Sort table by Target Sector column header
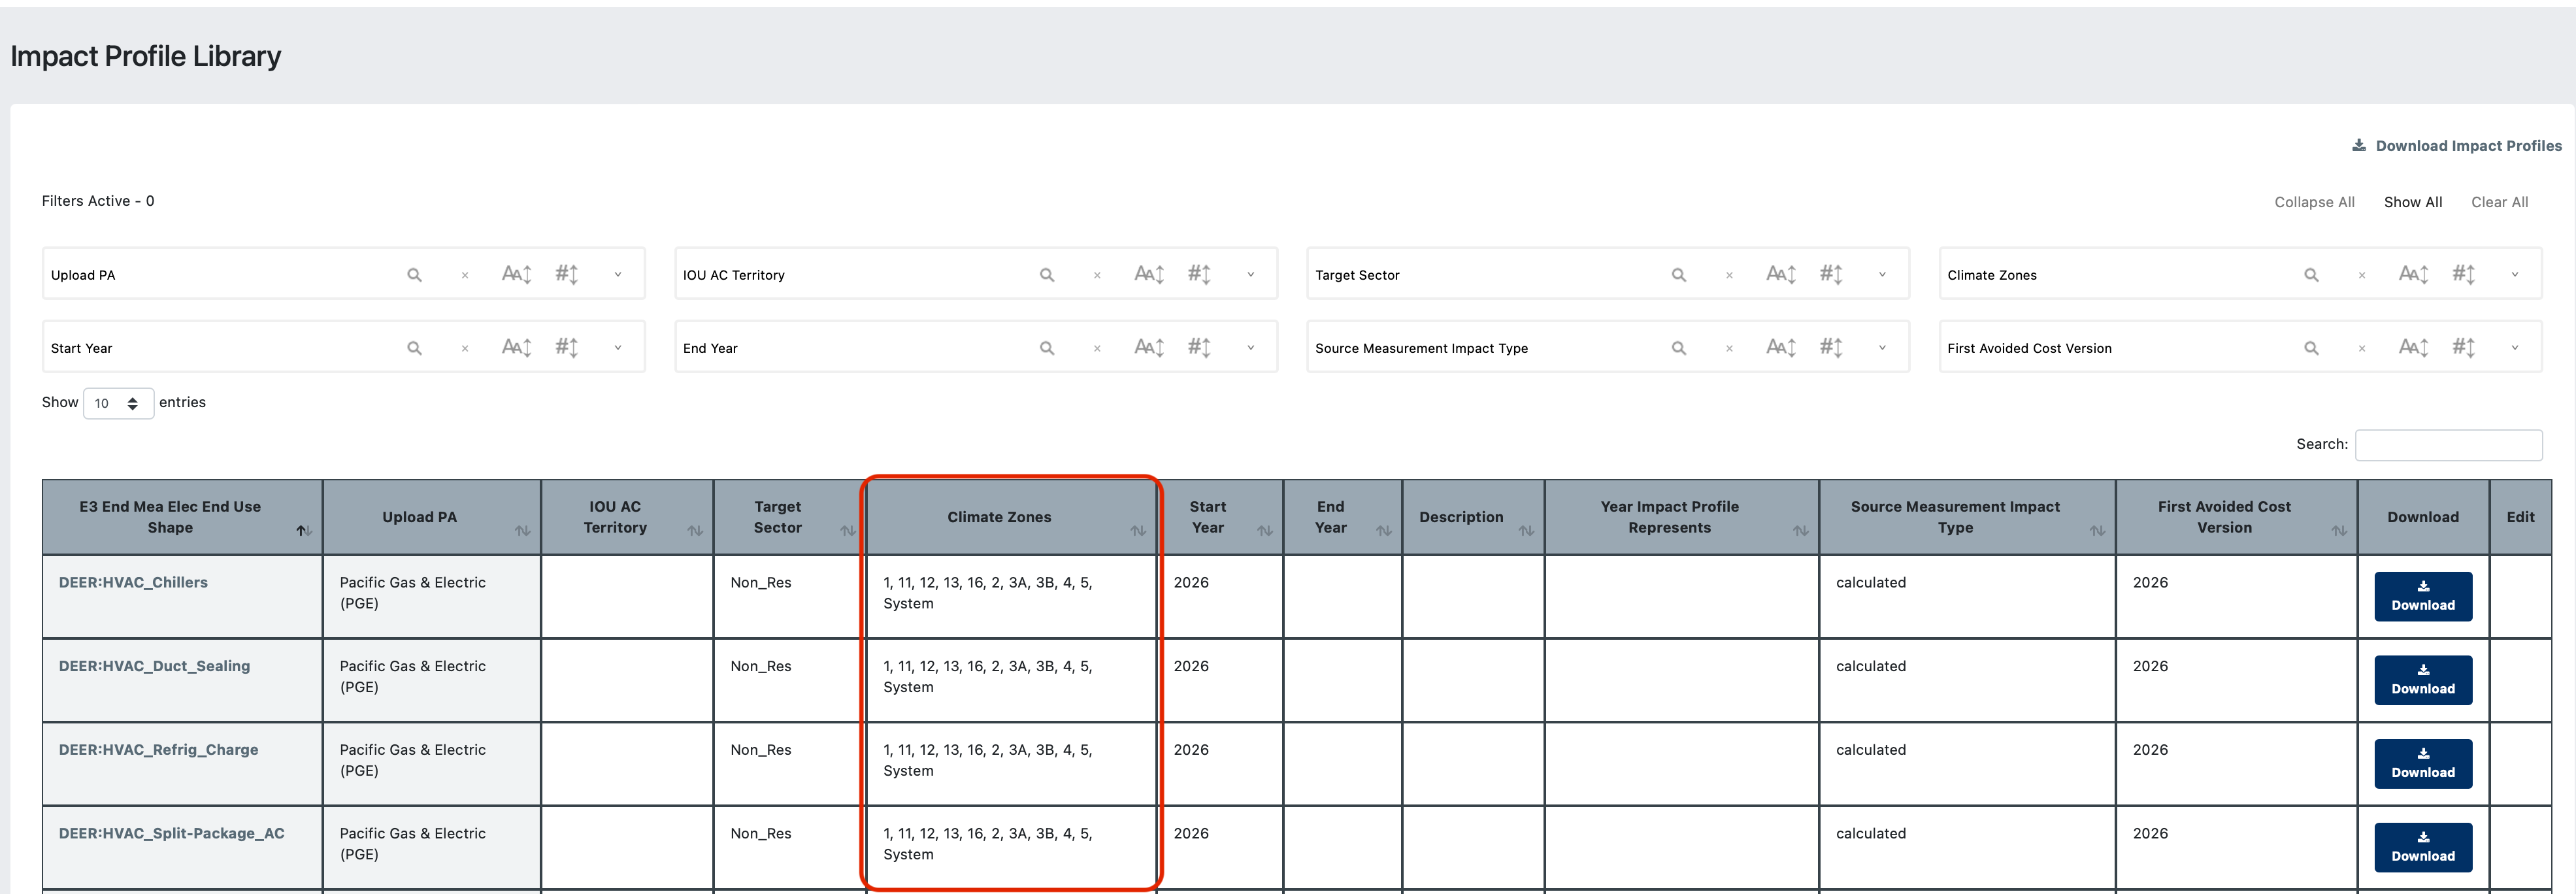The height and width of the screenshot is (894, 2576). pyautogui.click(x=790, y=517)
